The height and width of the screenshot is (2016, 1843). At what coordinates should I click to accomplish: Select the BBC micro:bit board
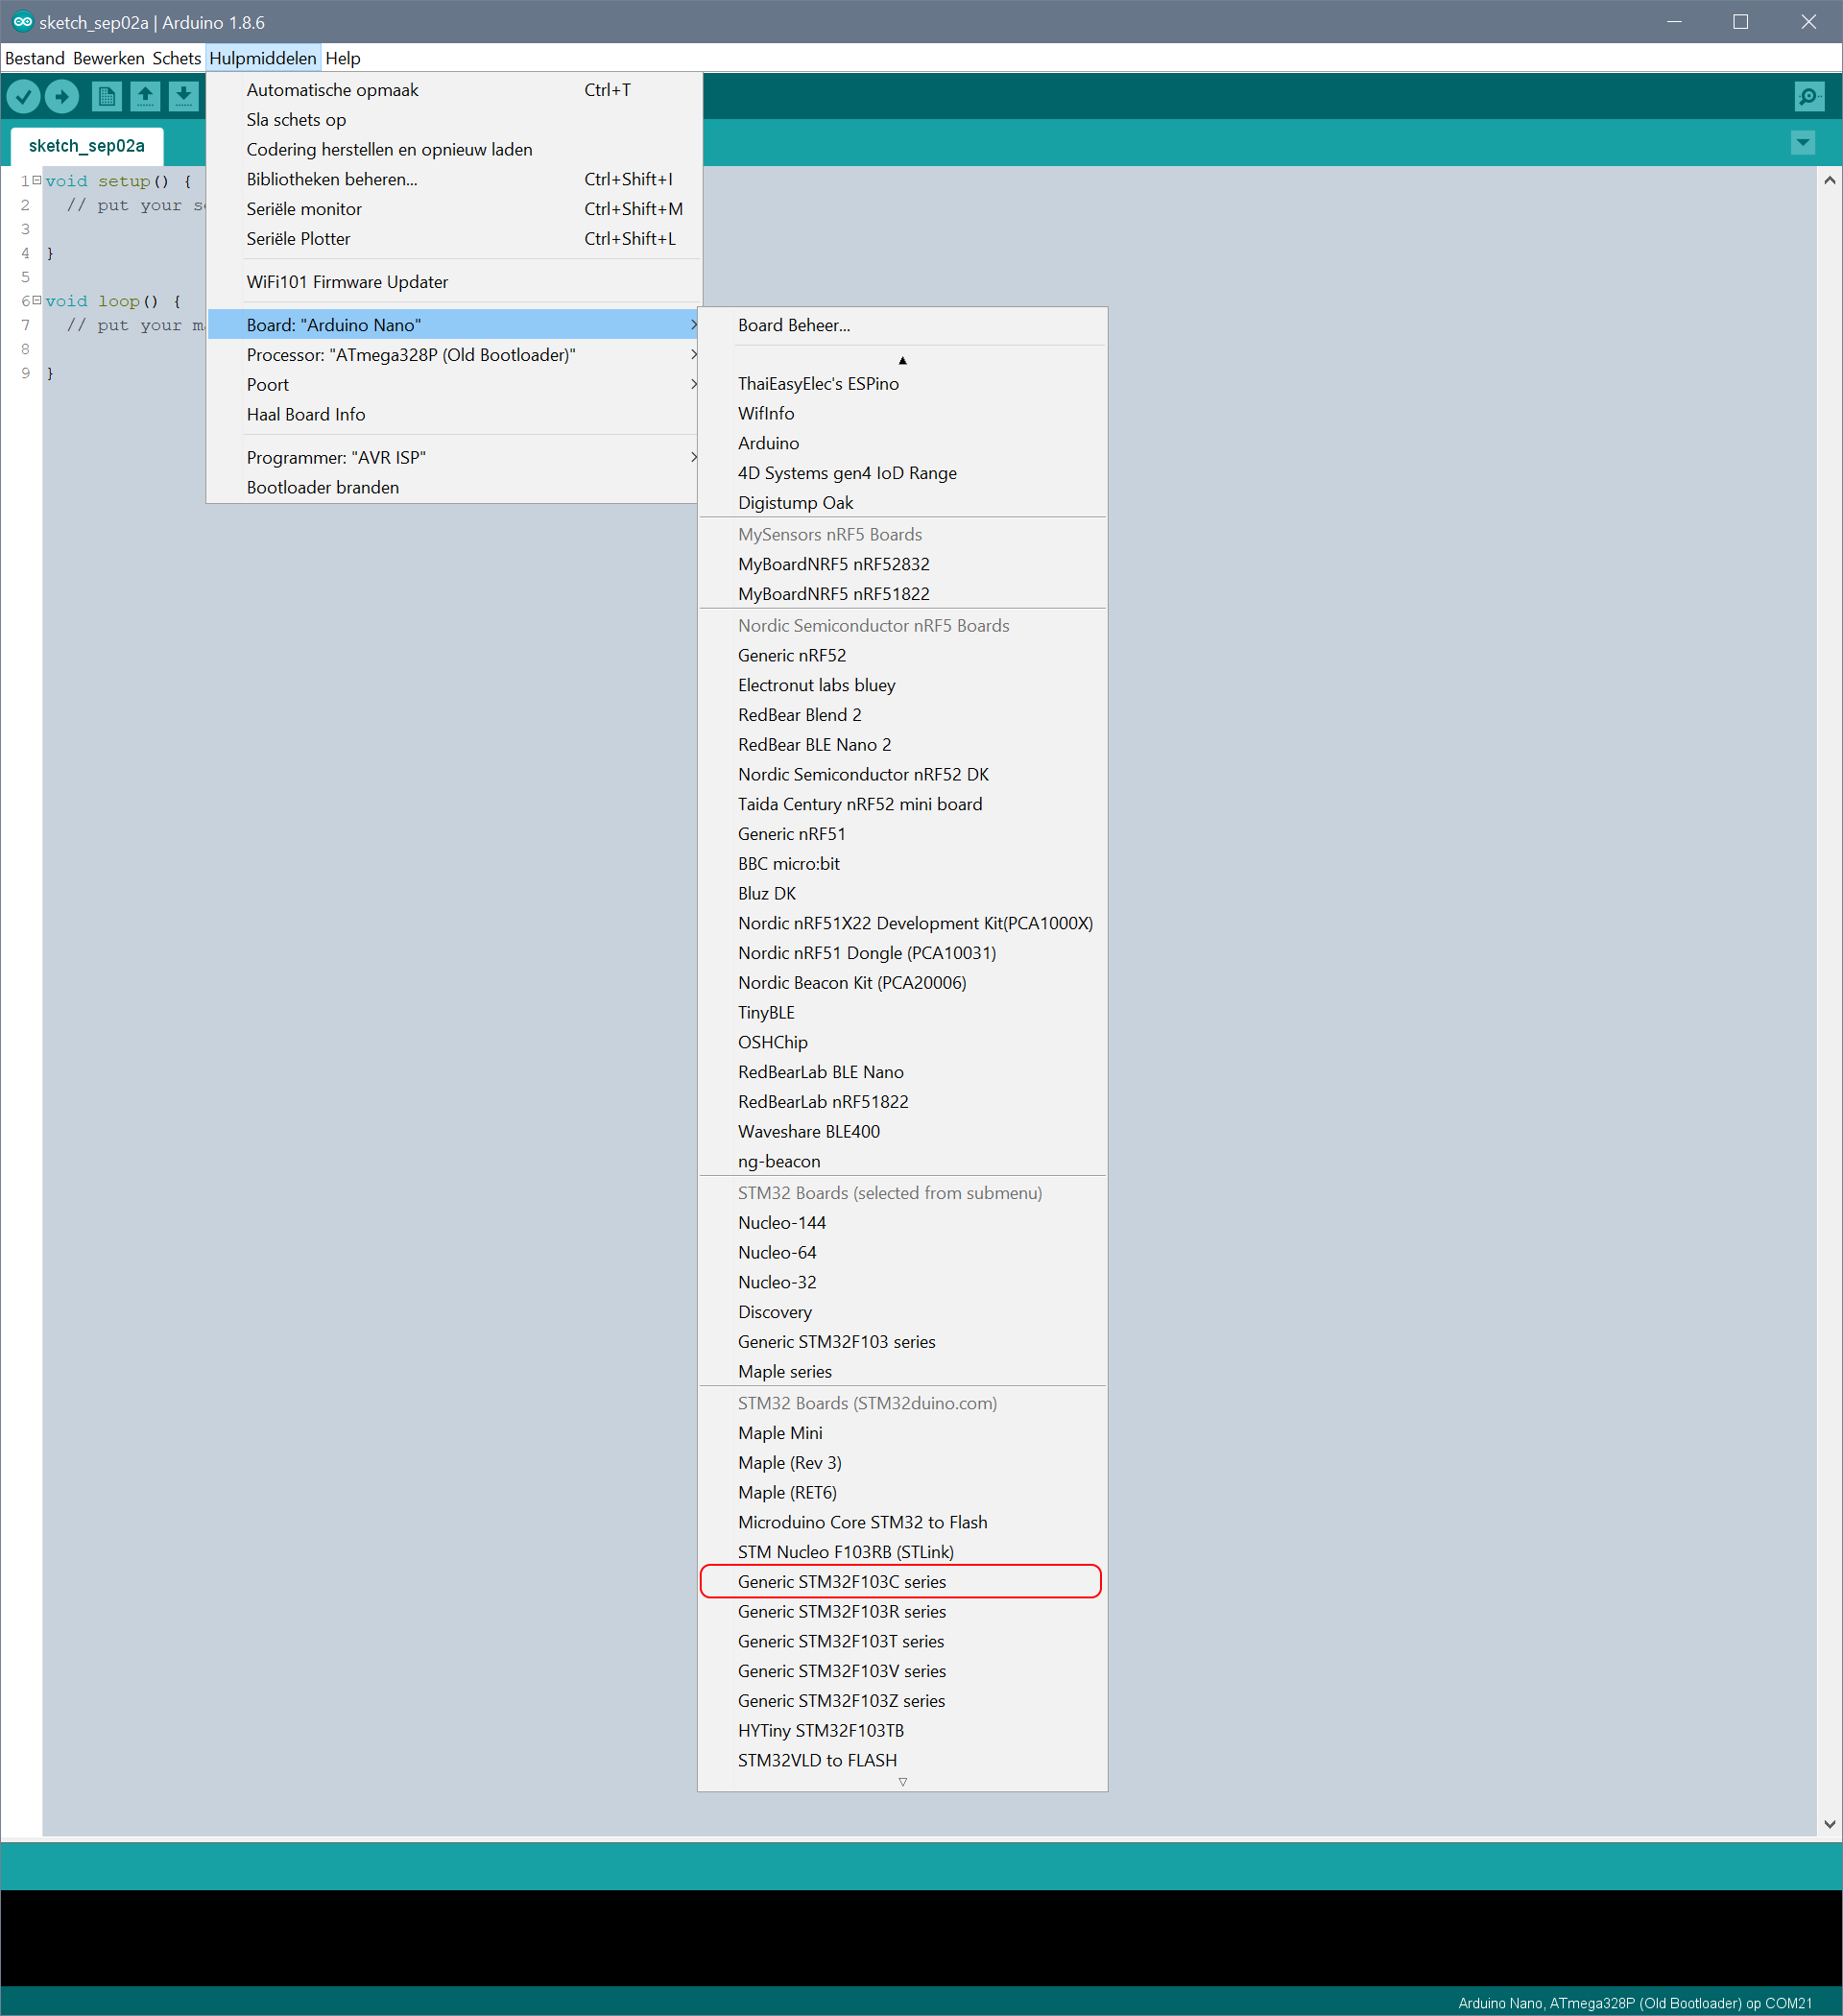[x=788, y=863]
